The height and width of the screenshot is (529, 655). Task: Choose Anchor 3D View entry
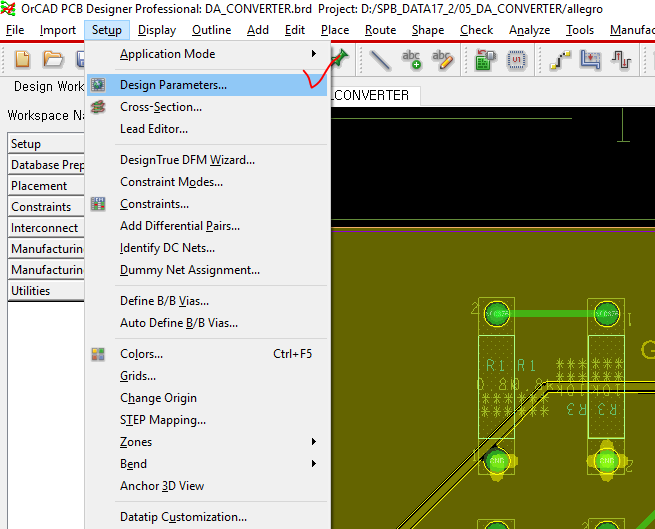pos(207,486)
